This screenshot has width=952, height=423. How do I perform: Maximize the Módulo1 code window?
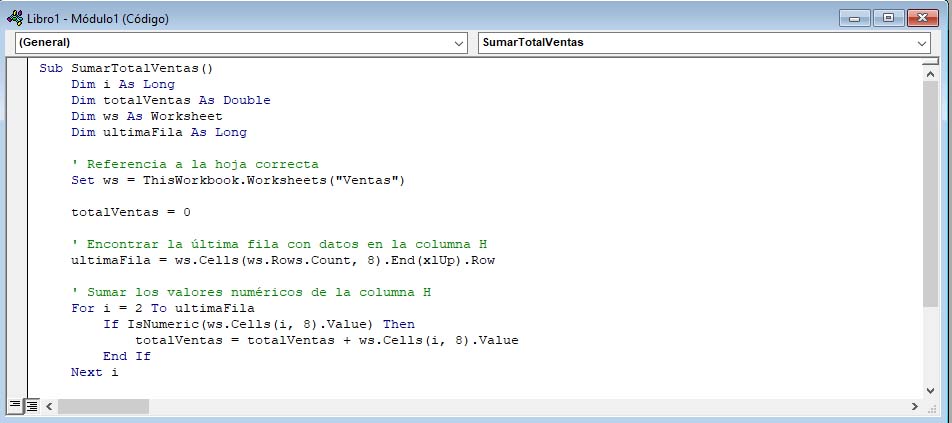click(x=888, y=18)
